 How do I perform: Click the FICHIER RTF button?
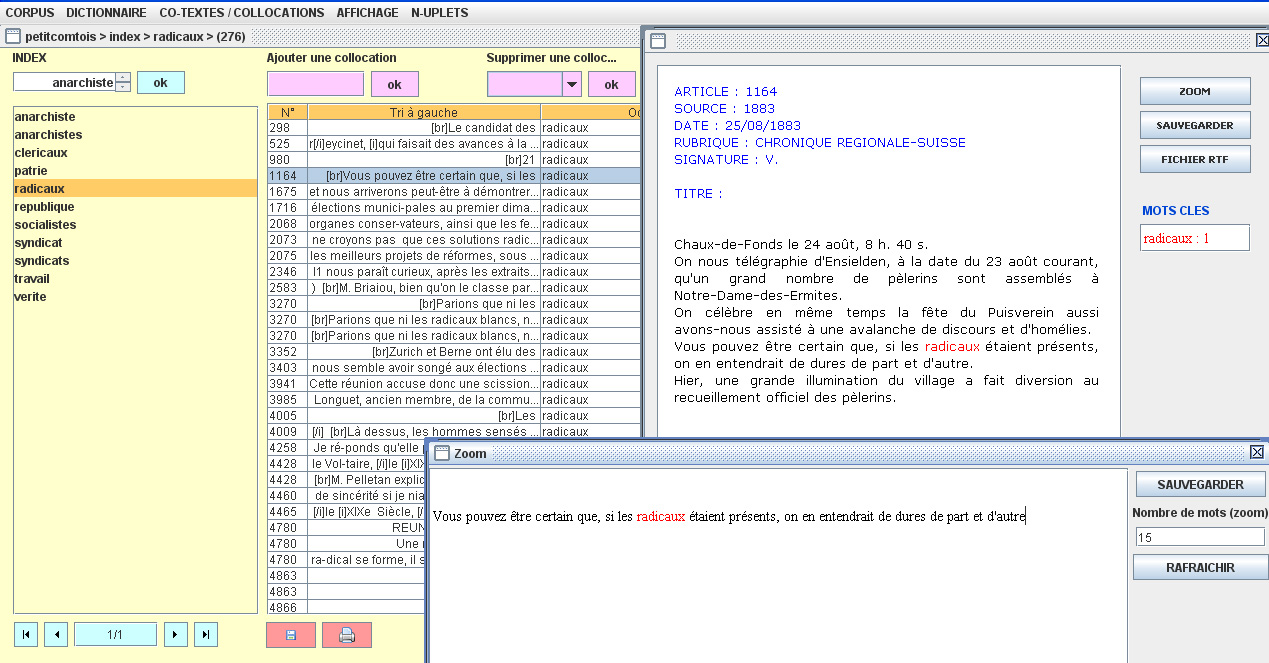tap(1194, 159)
